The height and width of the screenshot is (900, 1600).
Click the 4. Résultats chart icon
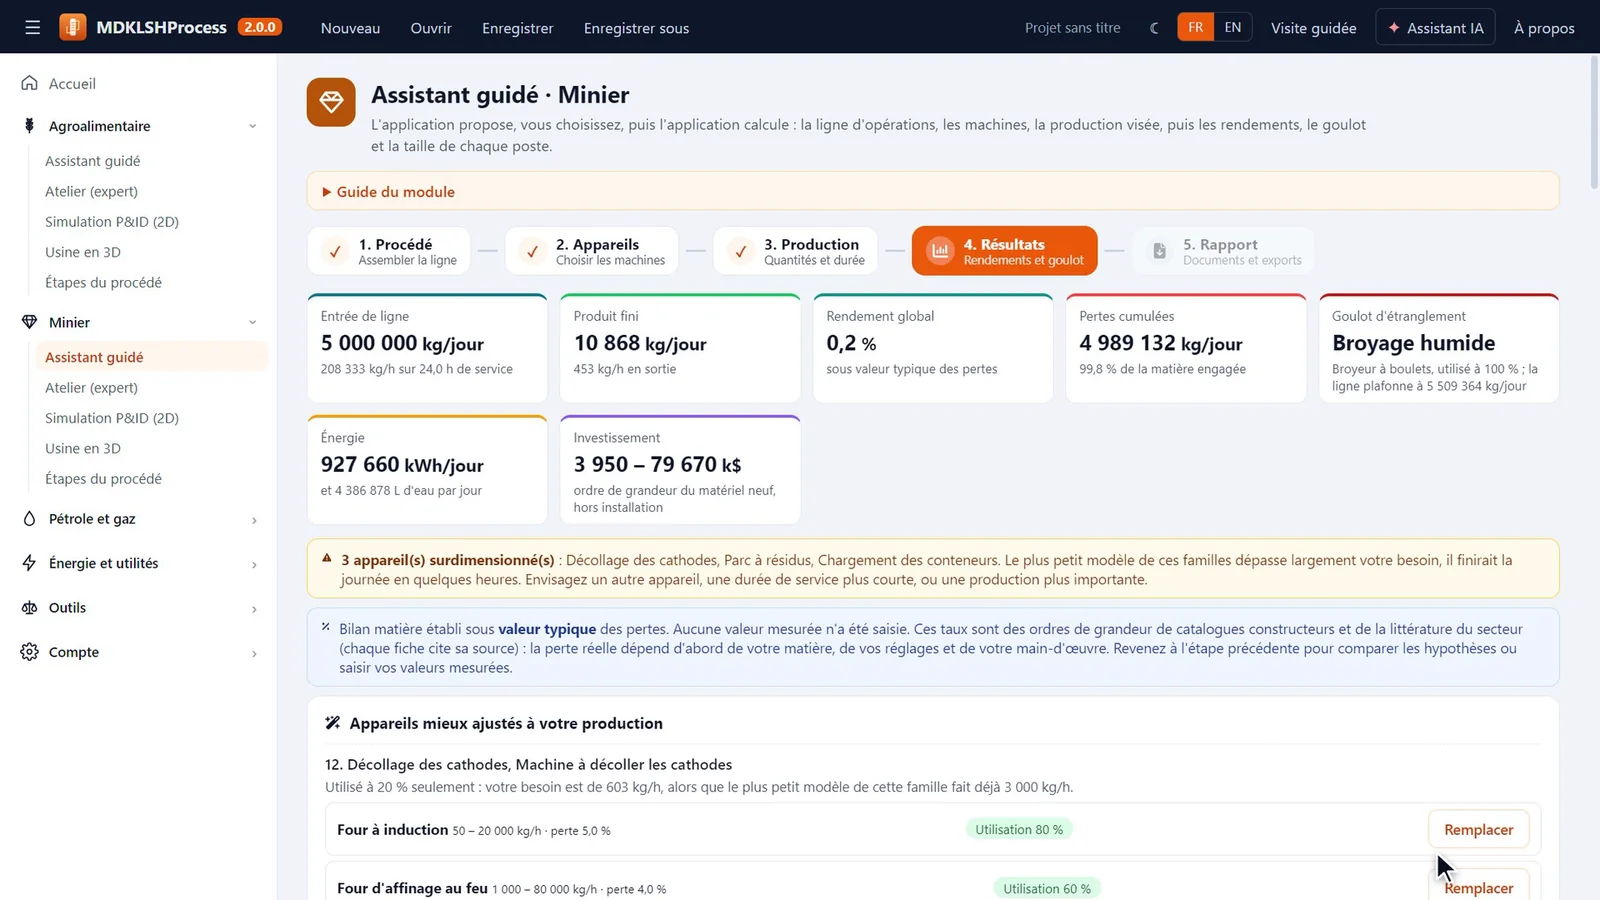pyautogui.click(x=940, y=251)
